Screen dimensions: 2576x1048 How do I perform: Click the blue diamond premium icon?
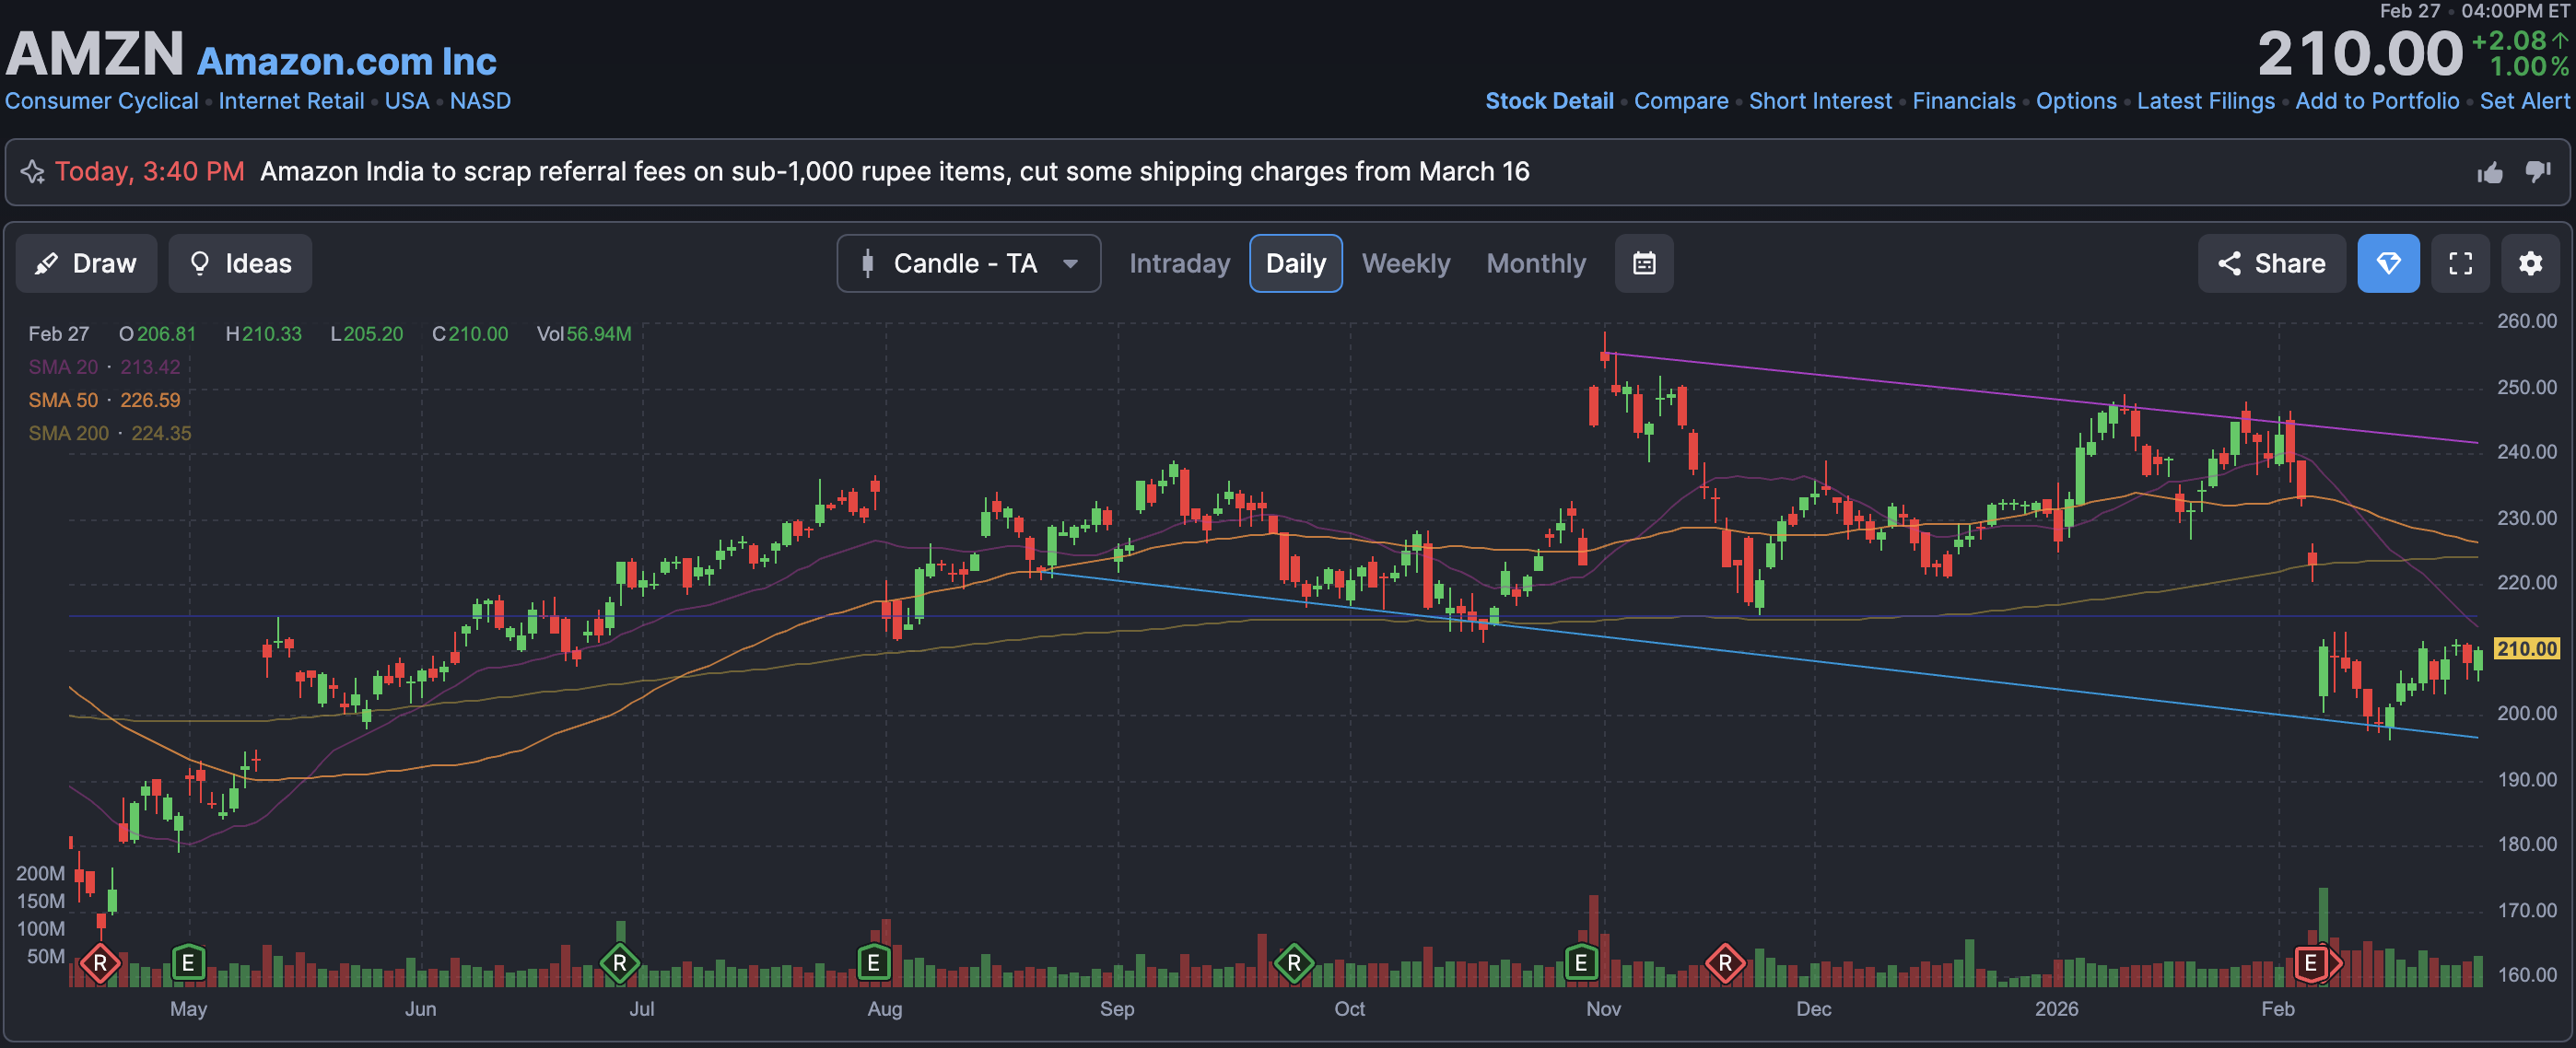tap(2388, 263)
